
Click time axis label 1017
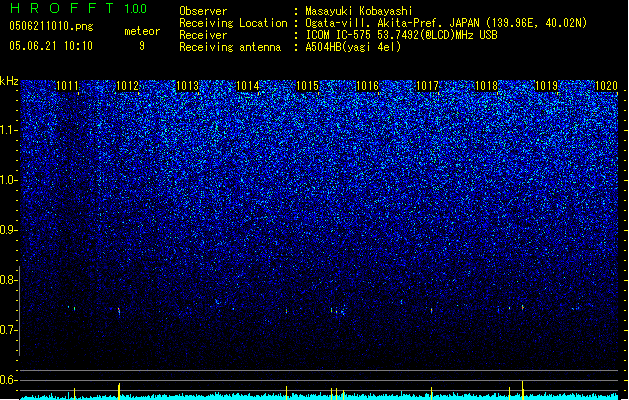click(x=427, y=86)
